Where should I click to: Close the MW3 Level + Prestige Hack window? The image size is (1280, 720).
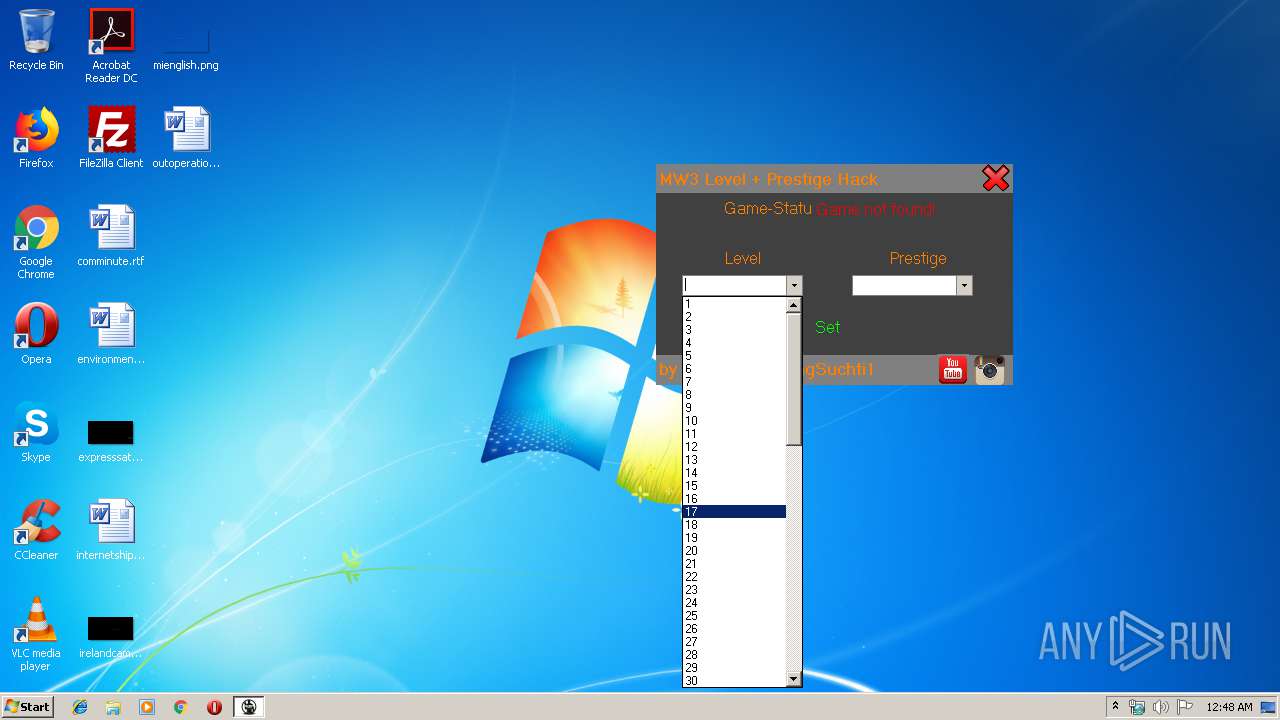[x=996, y=179]
